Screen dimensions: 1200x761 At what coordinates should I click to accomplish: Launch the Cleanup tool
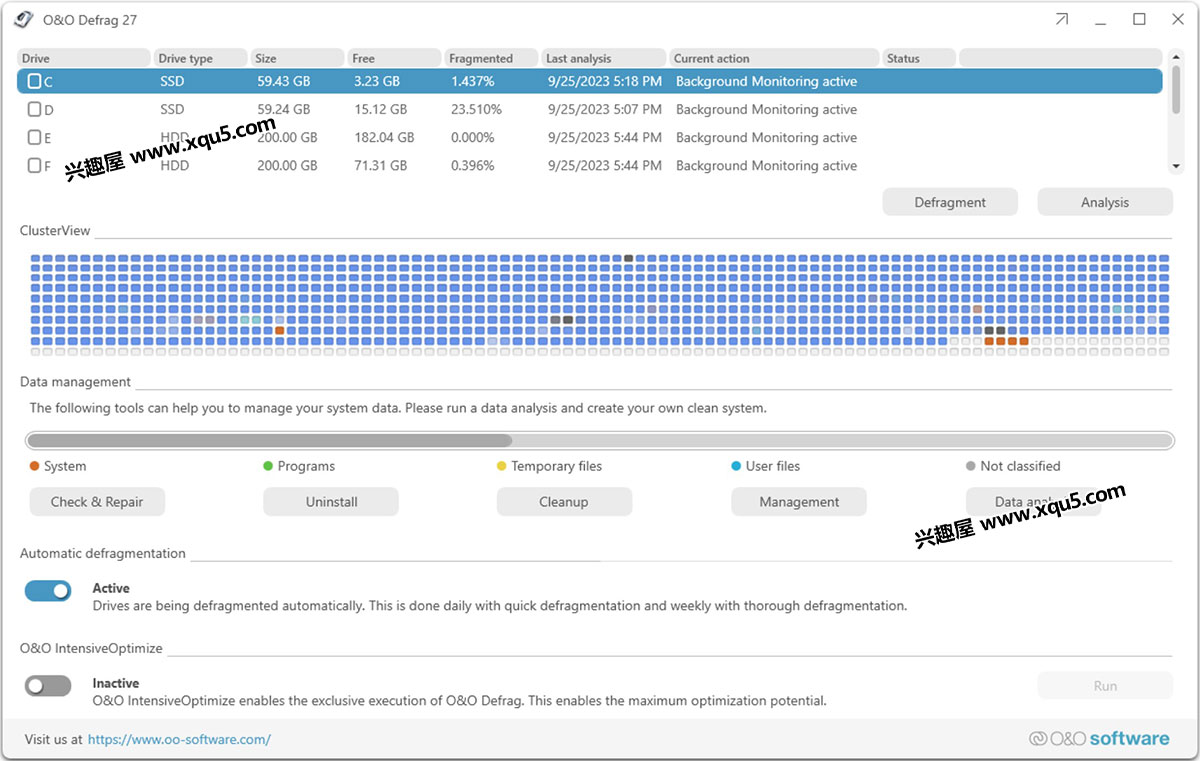[564, 502]
